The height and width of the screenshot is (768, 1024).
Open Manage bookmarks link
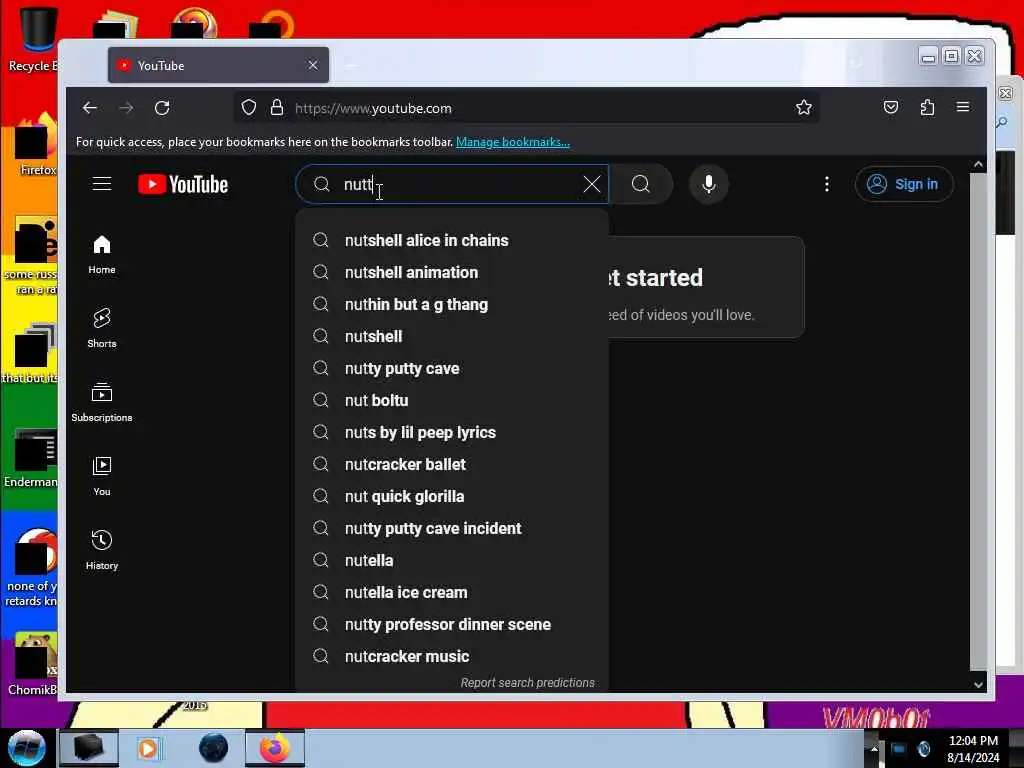513,142
